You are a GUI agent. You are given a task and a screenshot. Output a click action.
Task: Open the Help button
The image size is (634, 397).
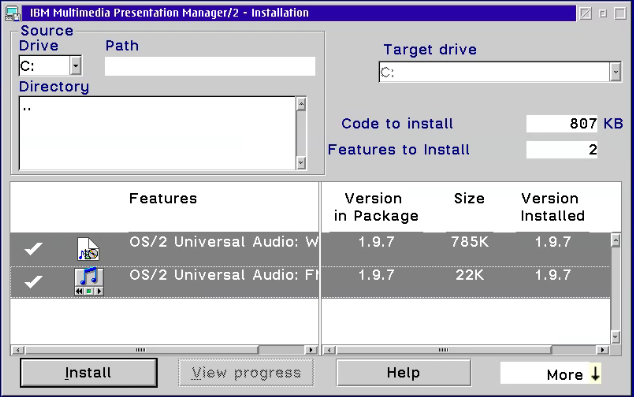[404, 373]
